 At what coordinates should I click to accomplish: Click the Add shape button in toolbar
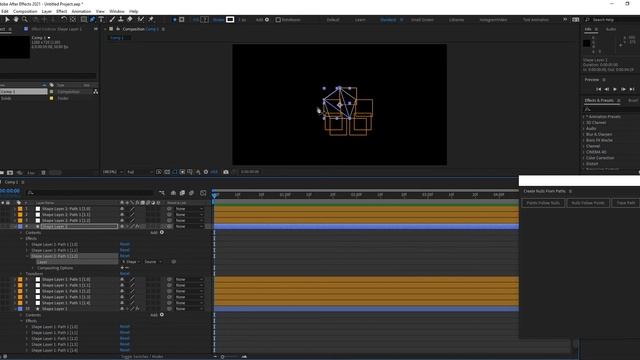click(x=267, y=20)
